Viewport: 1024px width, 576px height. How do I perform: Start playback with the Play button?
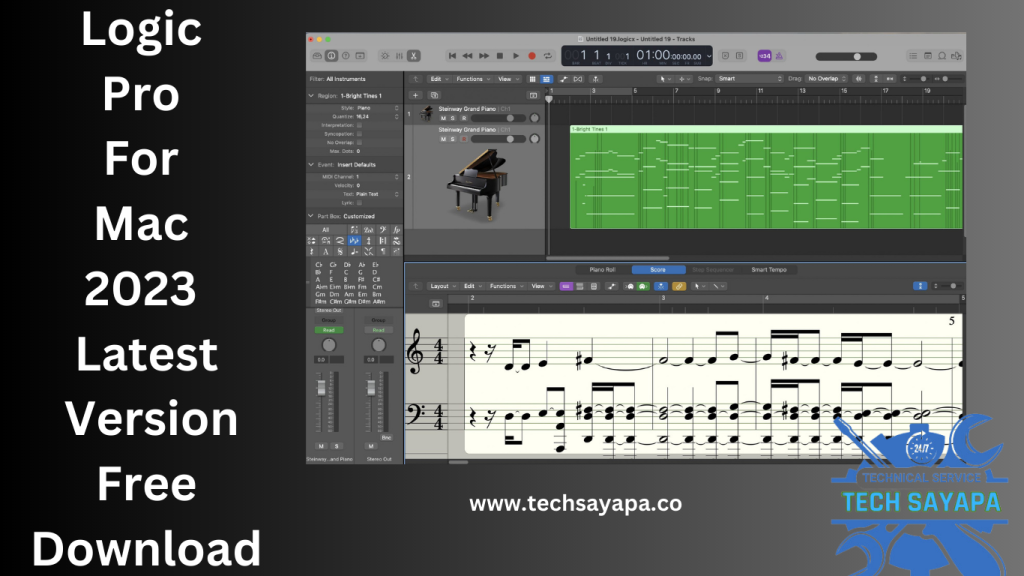pyautogui.click(x=516, y=56)
